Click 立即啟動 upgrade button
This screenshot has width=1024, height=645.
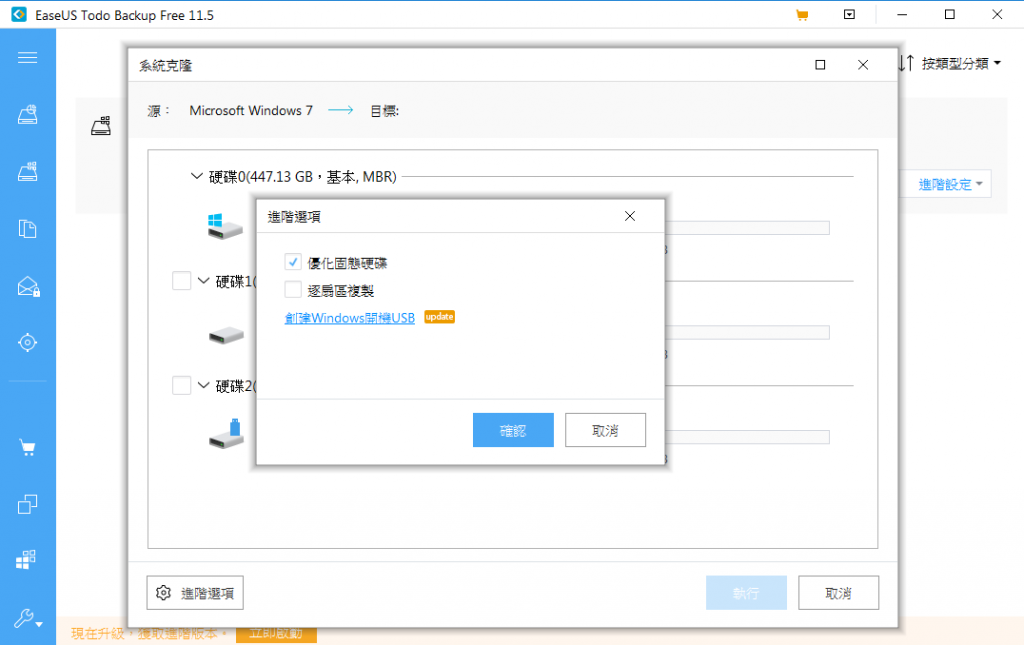click(x=276, y=633)
